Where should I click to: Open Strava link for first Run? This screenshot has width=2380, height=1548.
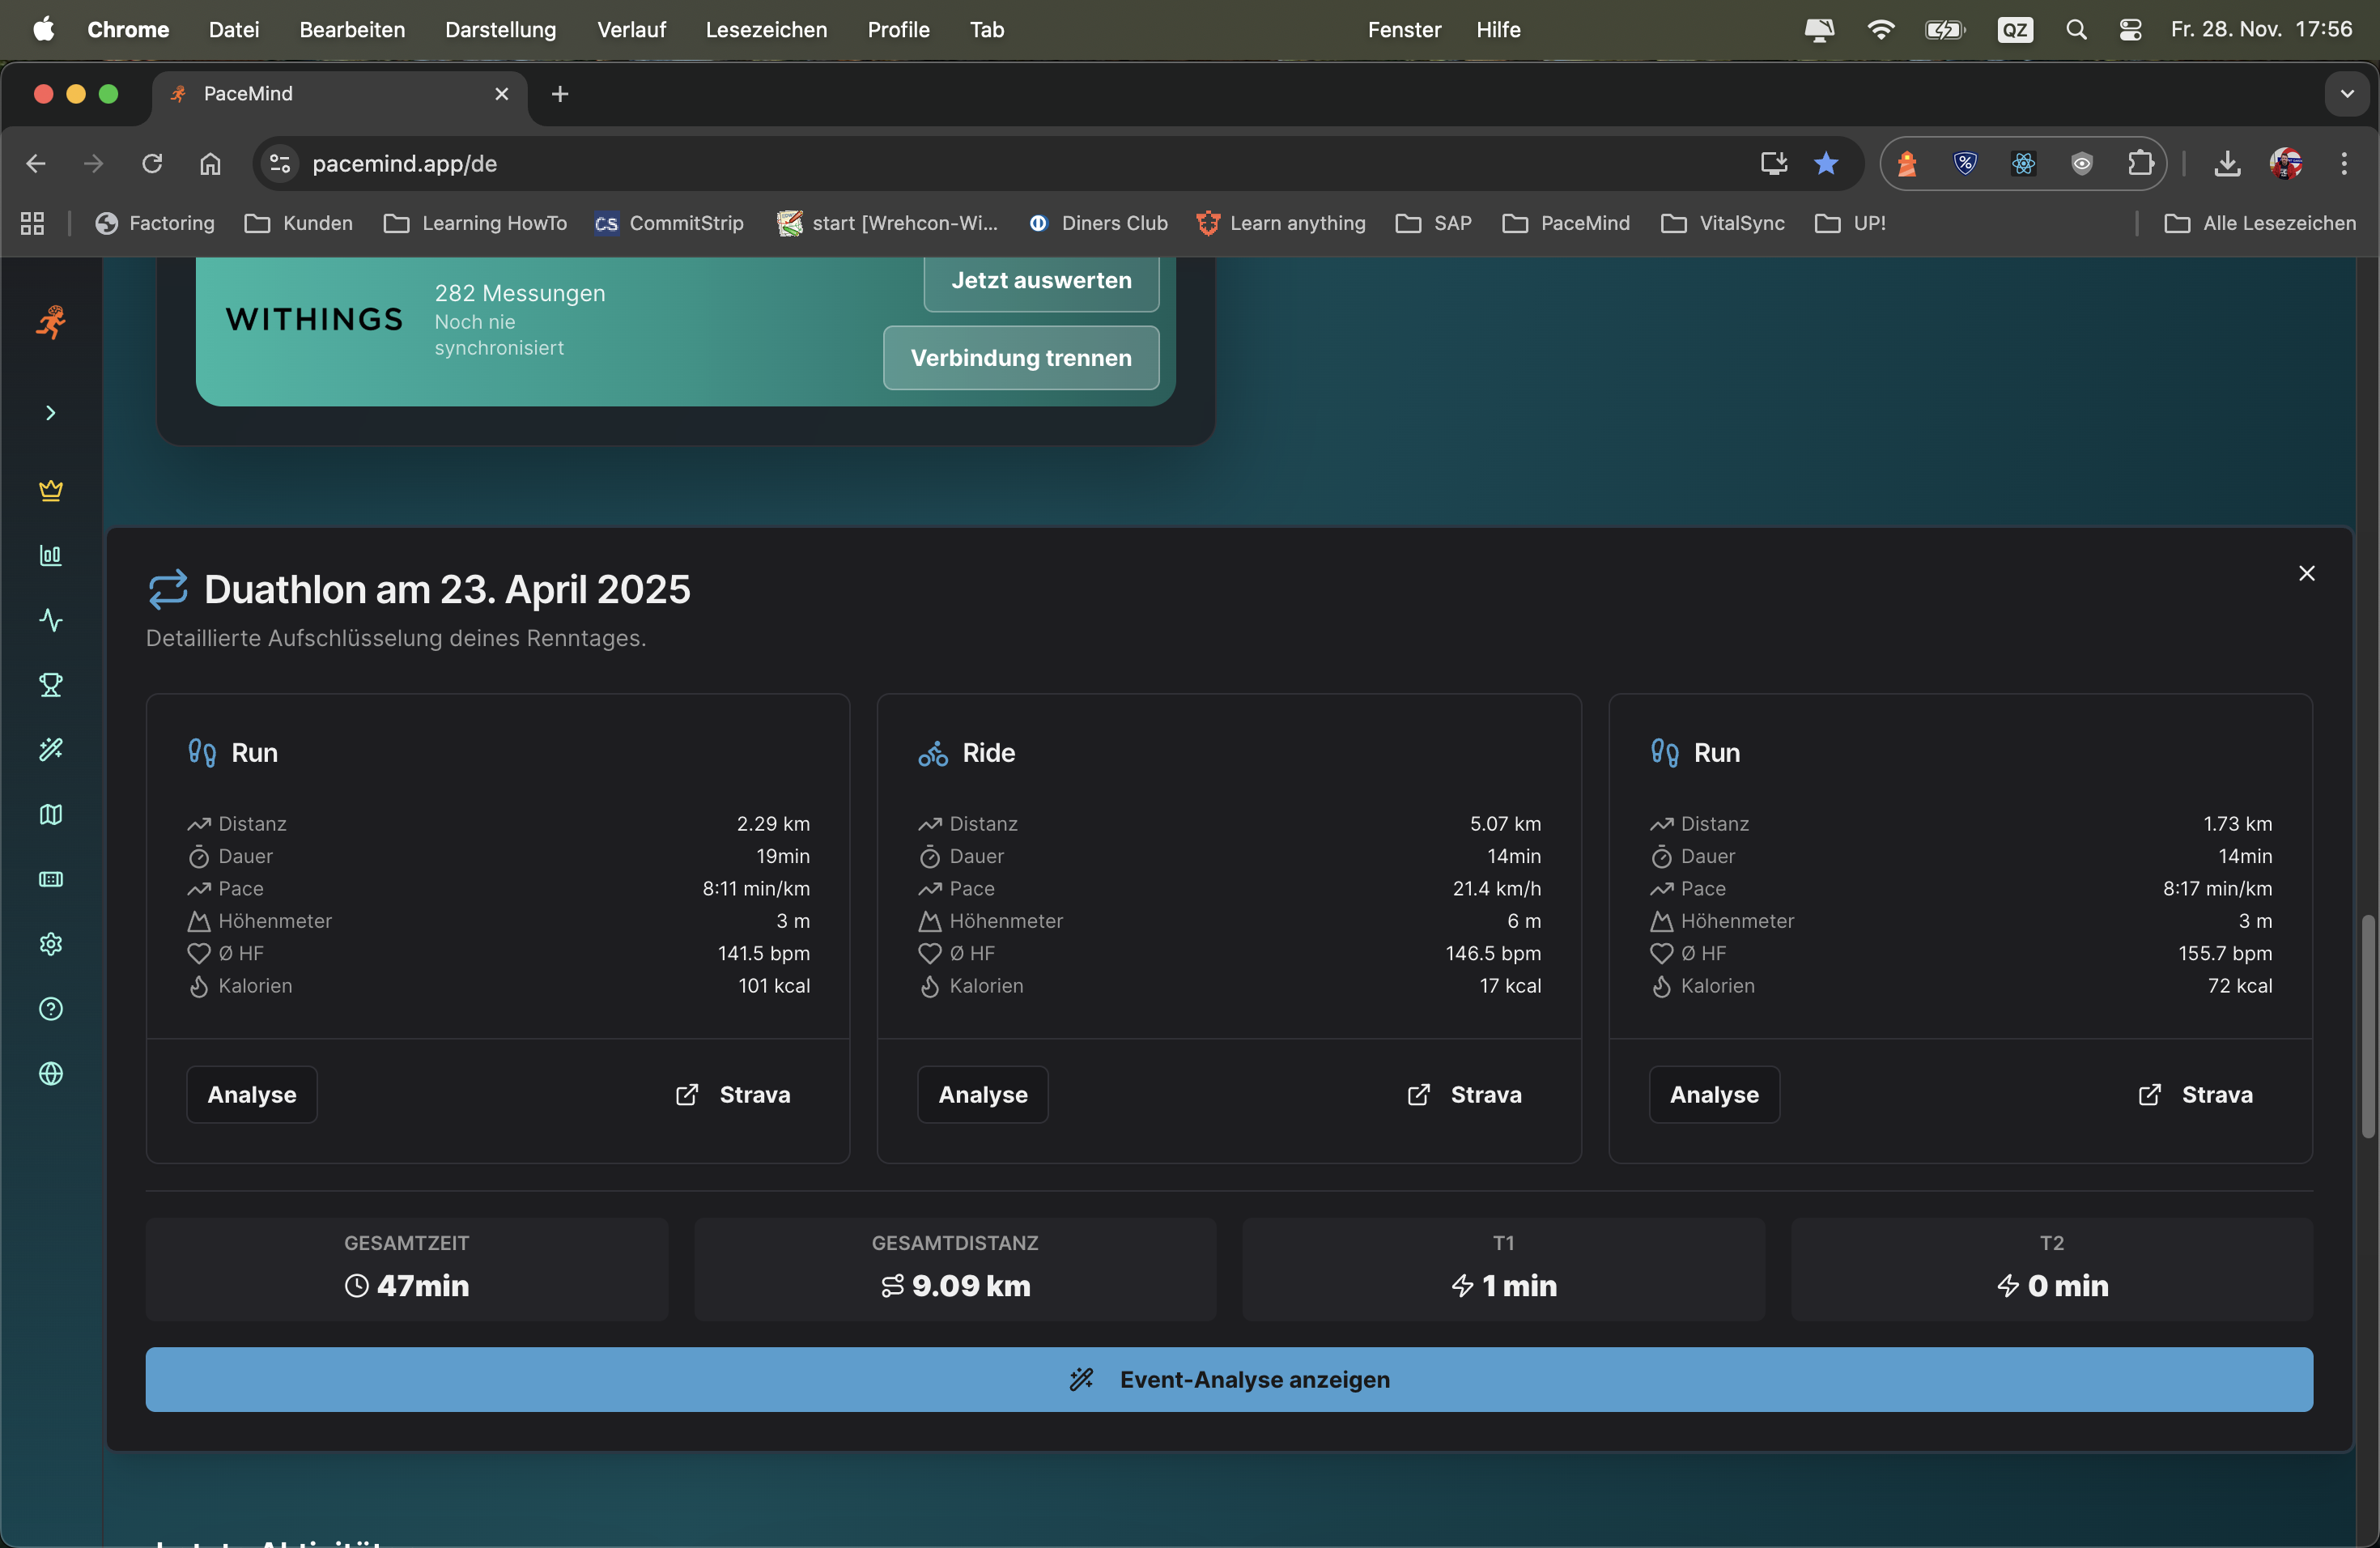coord(733,1095)
